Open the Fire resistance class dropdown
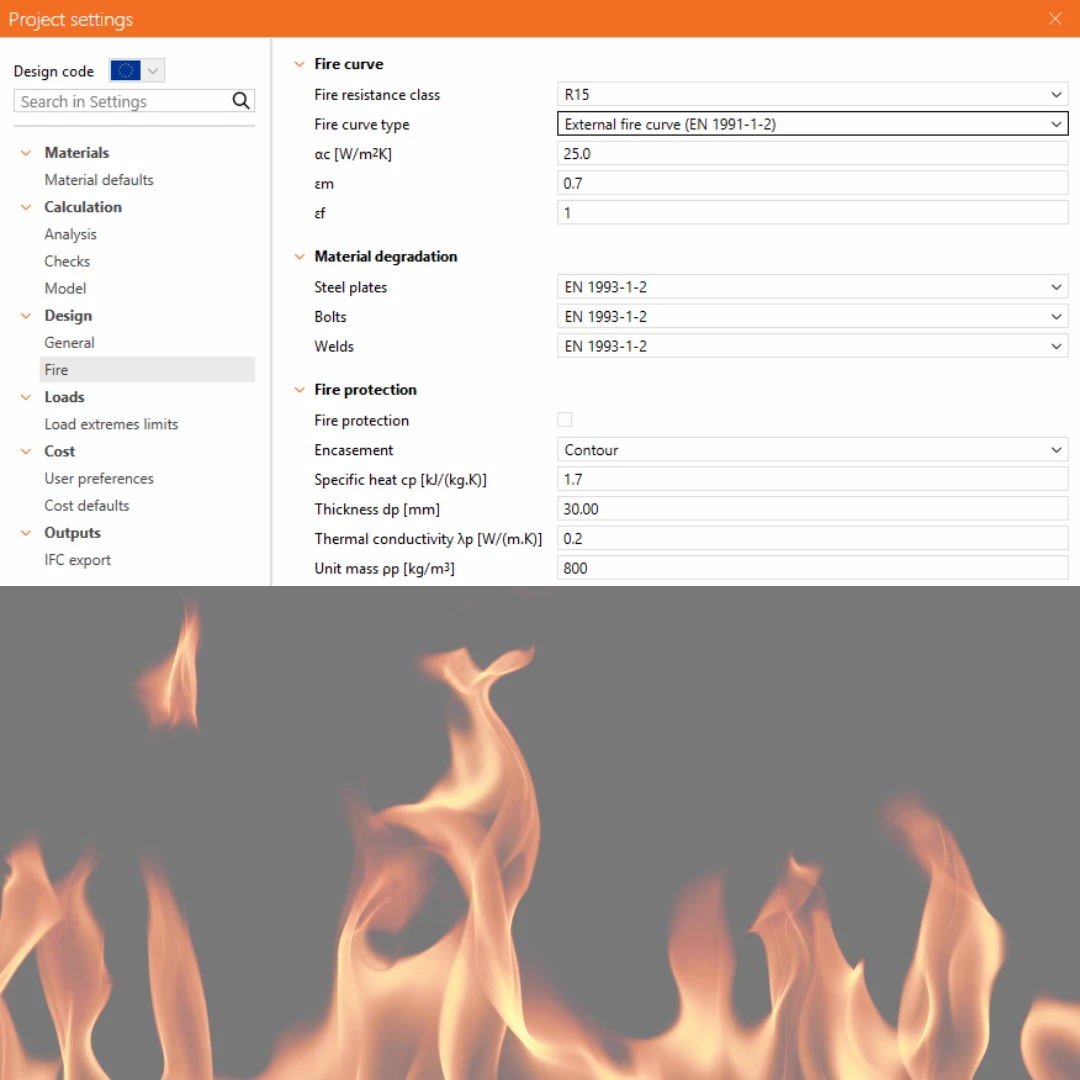 812,94
